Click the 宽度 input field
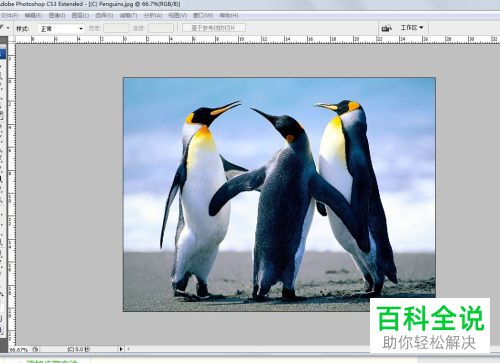The image size is (500, 363). point(116,28)
